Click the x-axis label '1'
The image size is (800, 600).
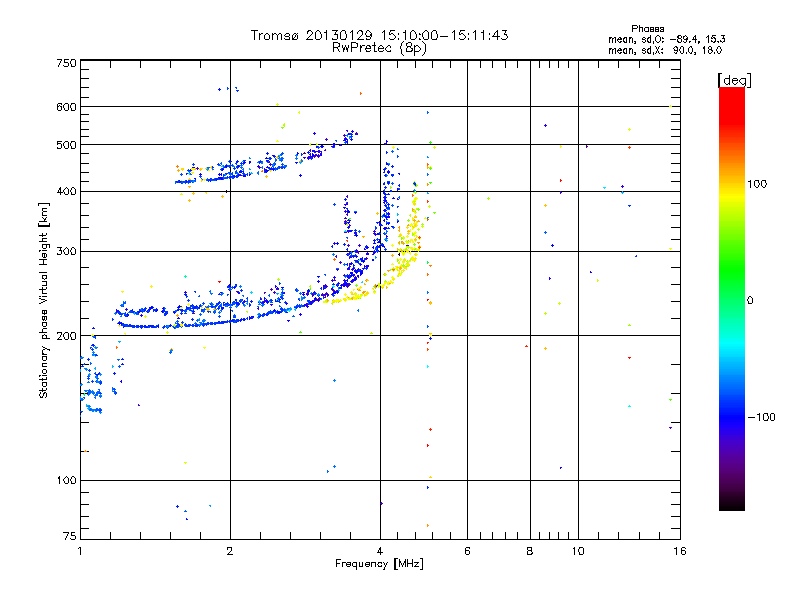(80, 551)
